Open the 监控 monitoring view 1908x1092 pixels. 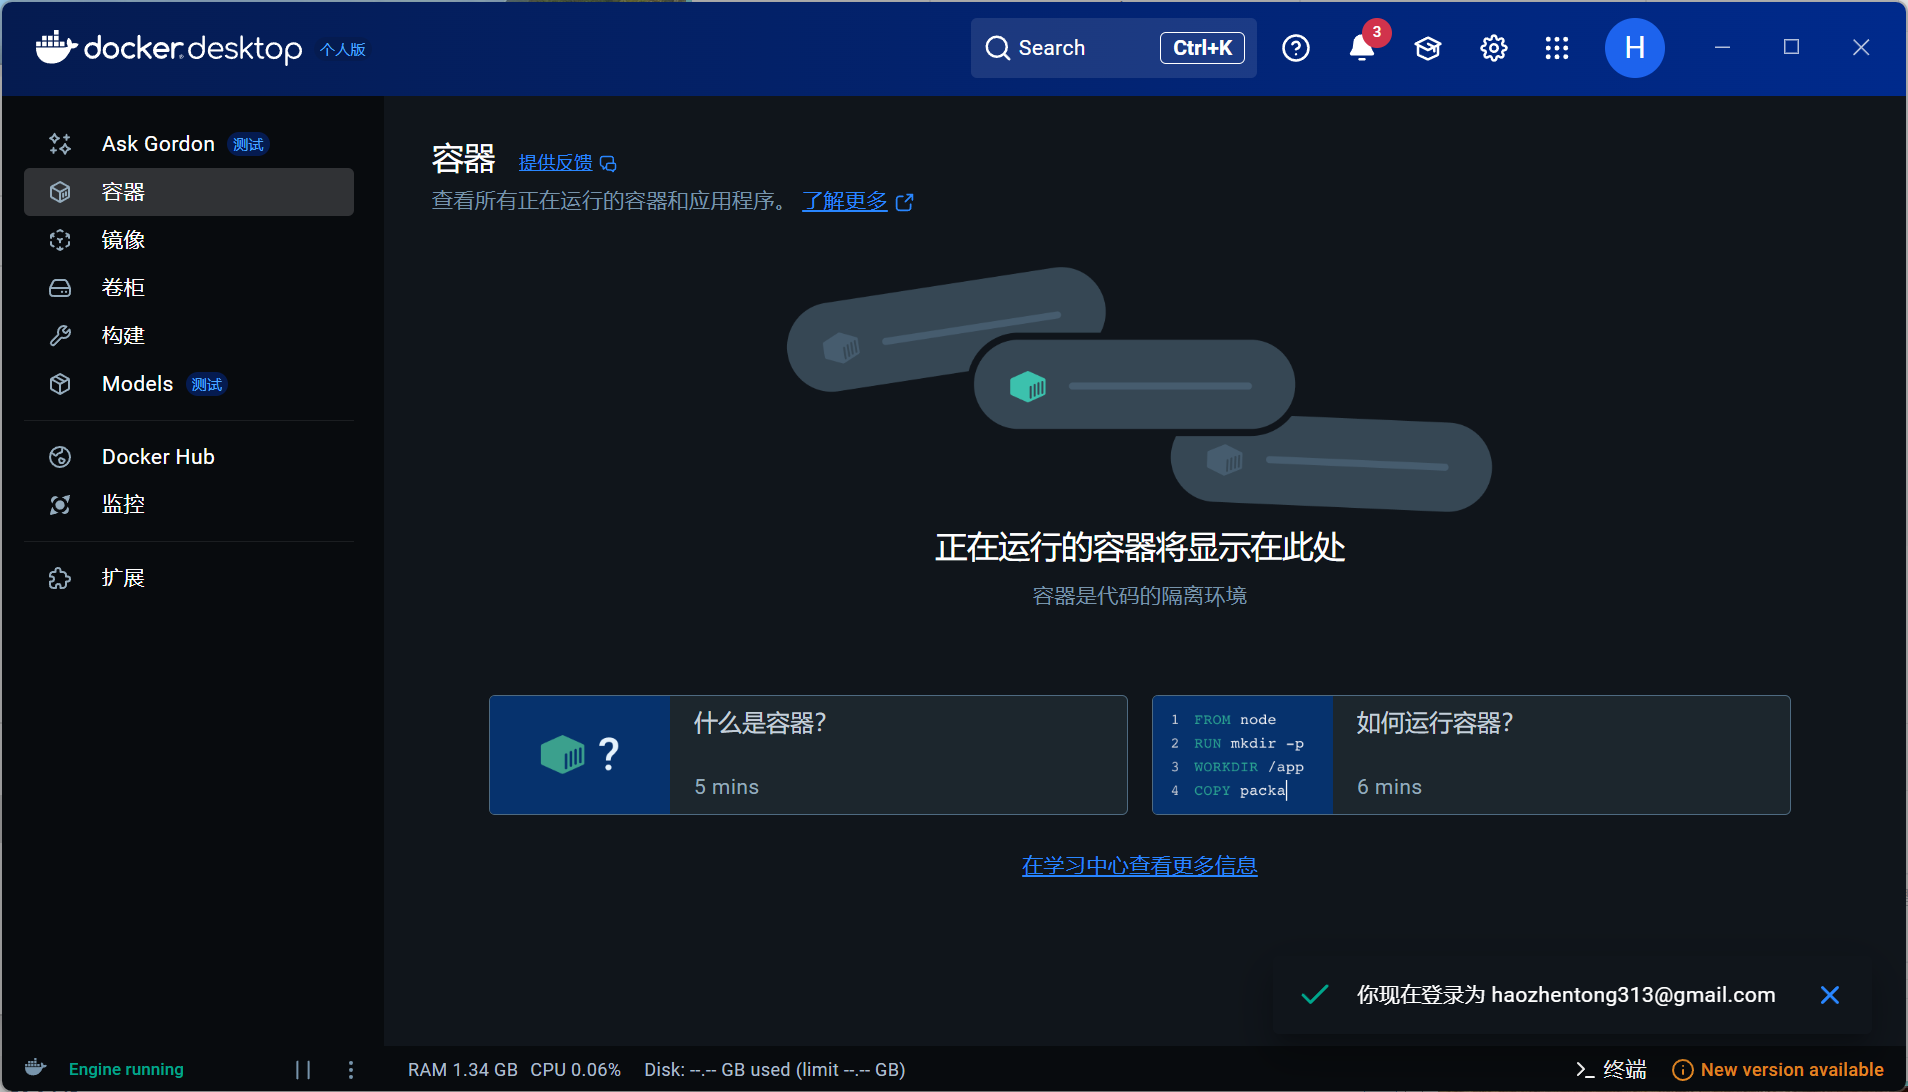(123, 504)
